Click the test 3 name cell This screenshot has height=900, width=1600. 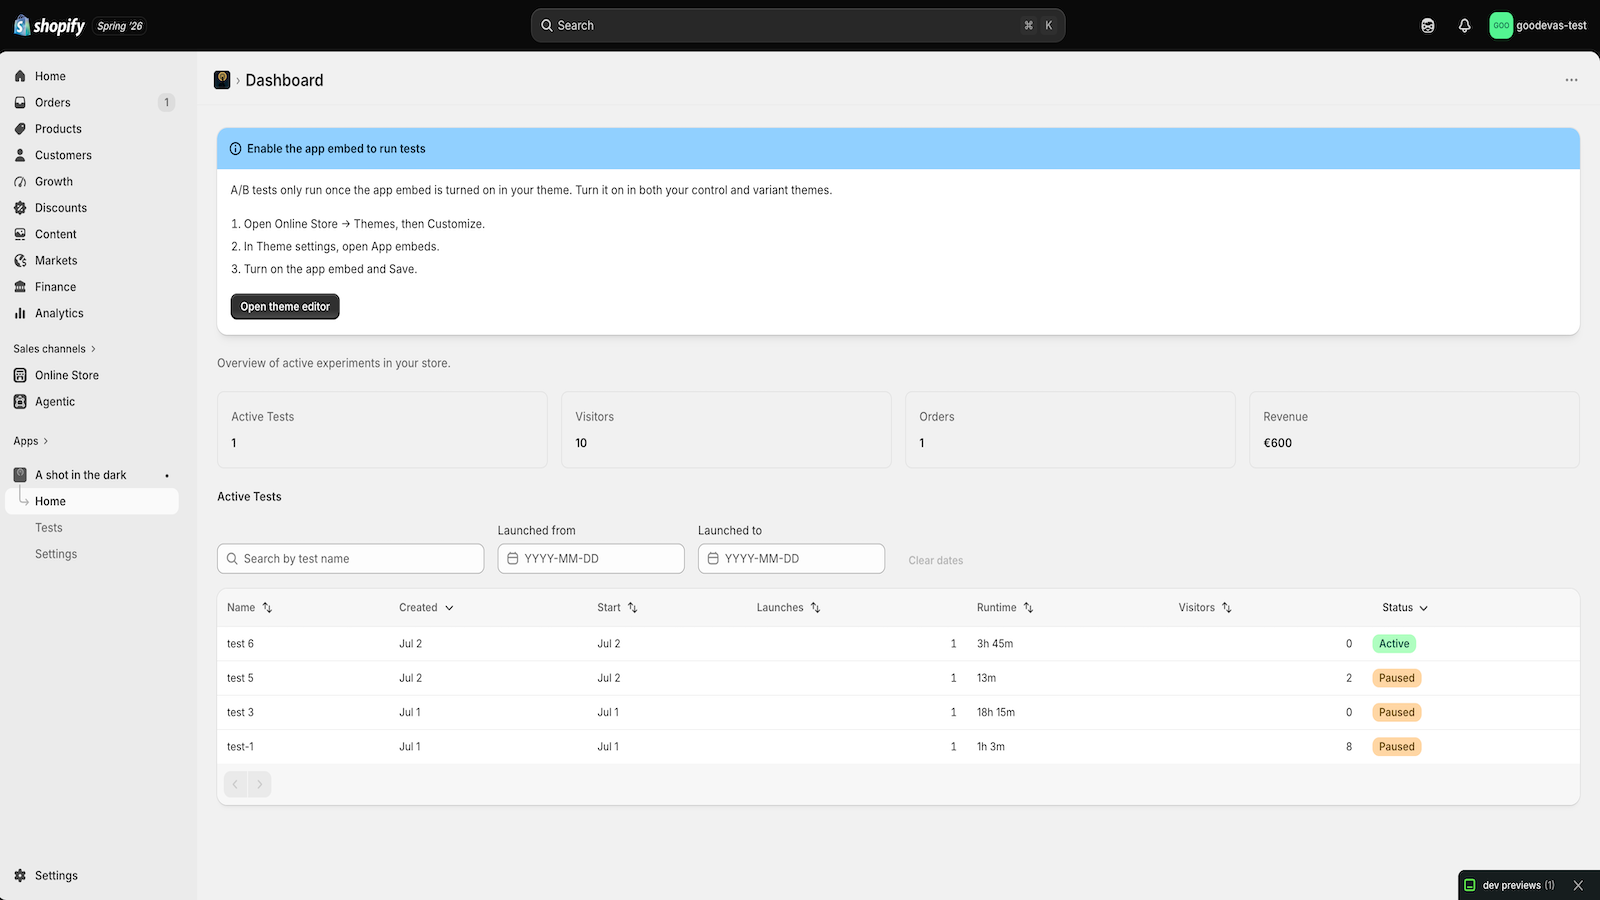click(x=240, y=713)
